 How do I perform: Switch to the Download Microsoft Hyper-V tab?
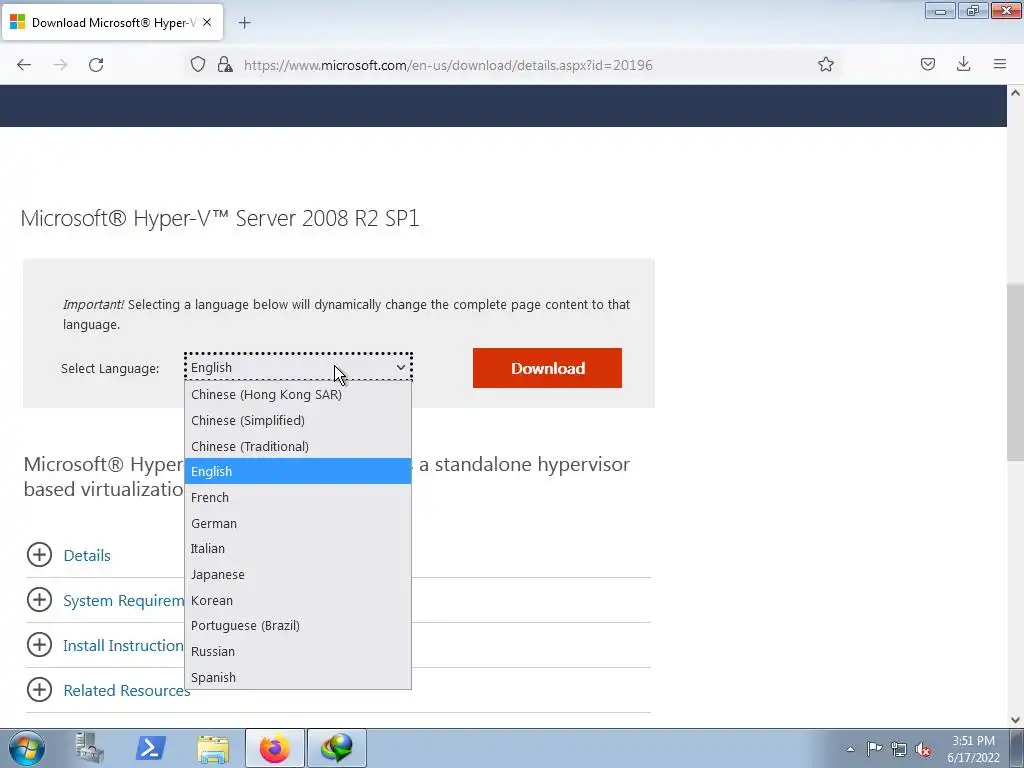(x=112, y=22)
